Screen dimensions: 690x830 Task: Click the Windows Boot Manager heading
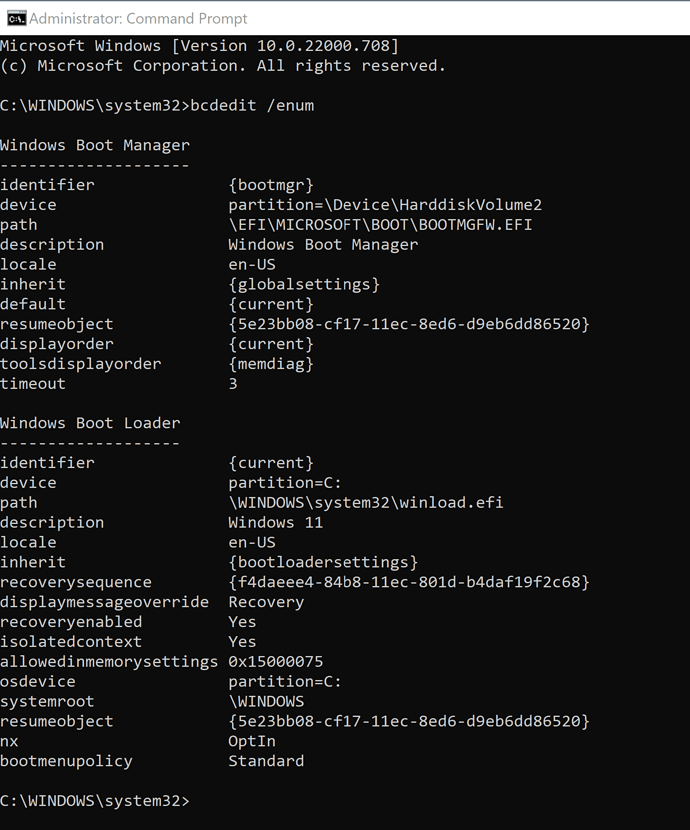[x=95, y=145]
